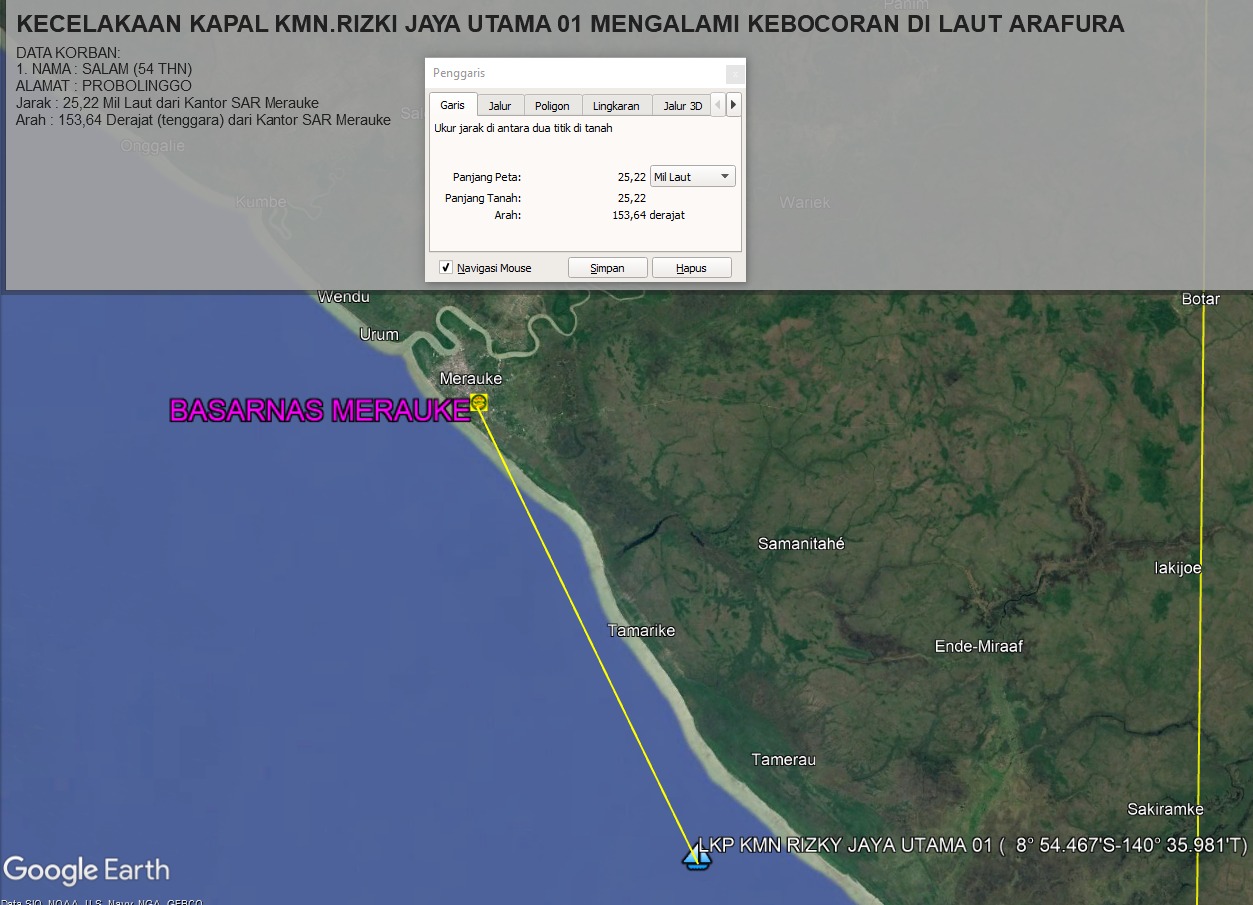Open the Jalur 3D tab

point(682,106)
